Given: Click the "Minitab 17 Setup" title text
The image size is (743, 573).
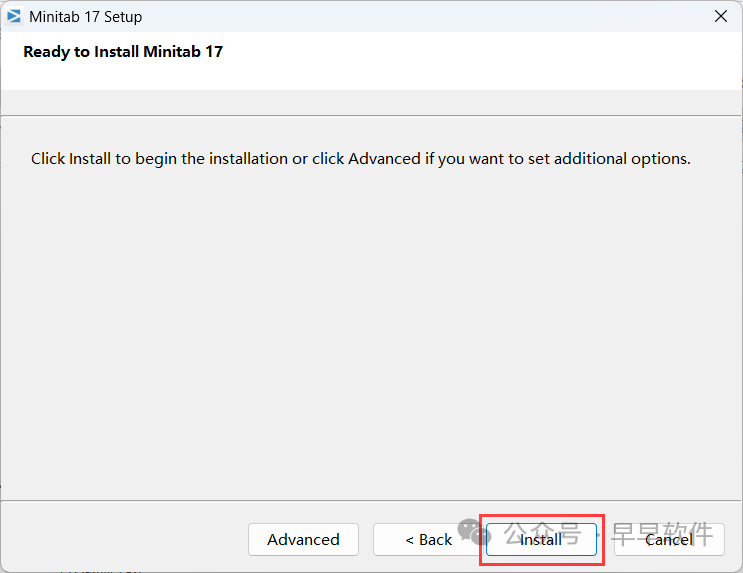Looking at the screenshot, I should pos(86,16).
